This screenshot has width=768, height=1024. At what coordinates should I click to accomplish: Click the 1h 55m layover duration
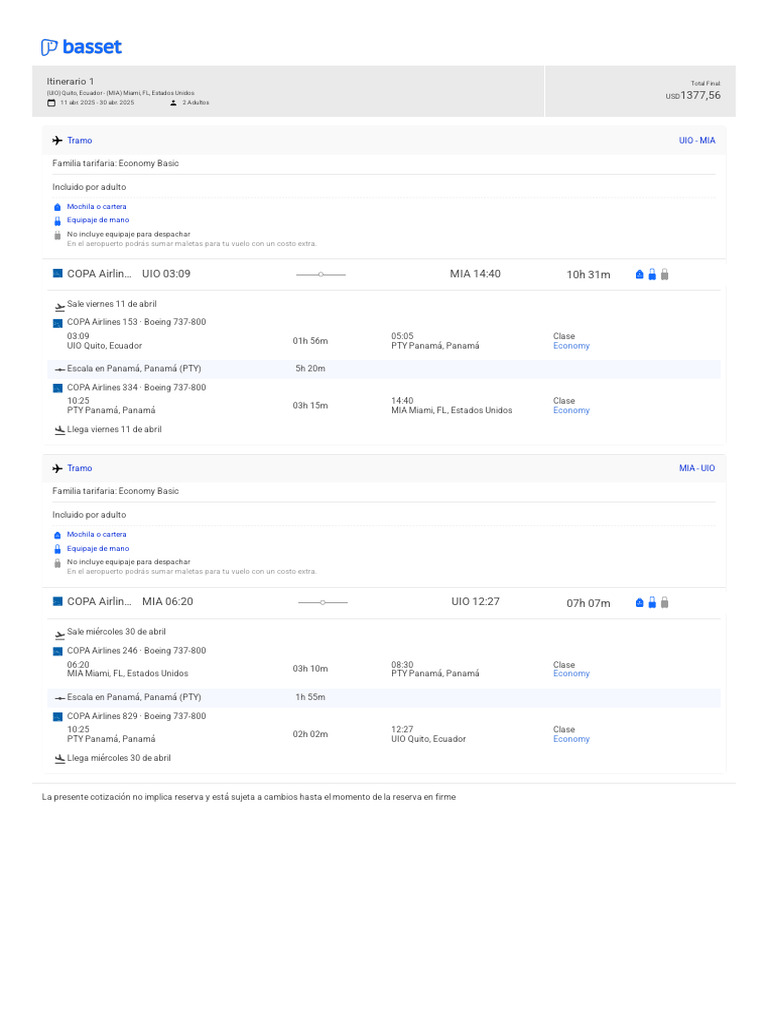click(x=310, y=697)
